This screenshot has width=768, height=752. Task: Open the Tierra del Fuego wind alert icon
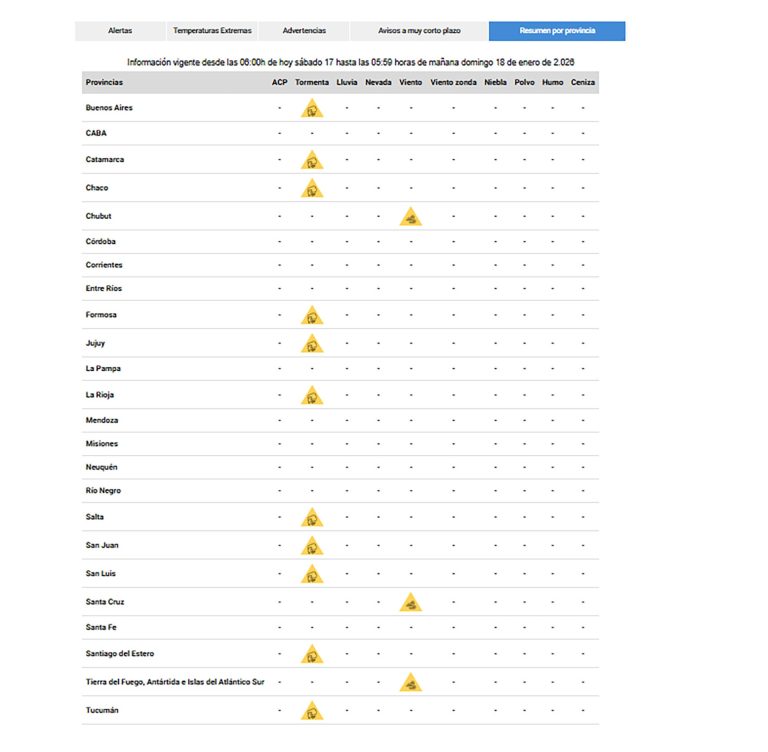point(410,683)
